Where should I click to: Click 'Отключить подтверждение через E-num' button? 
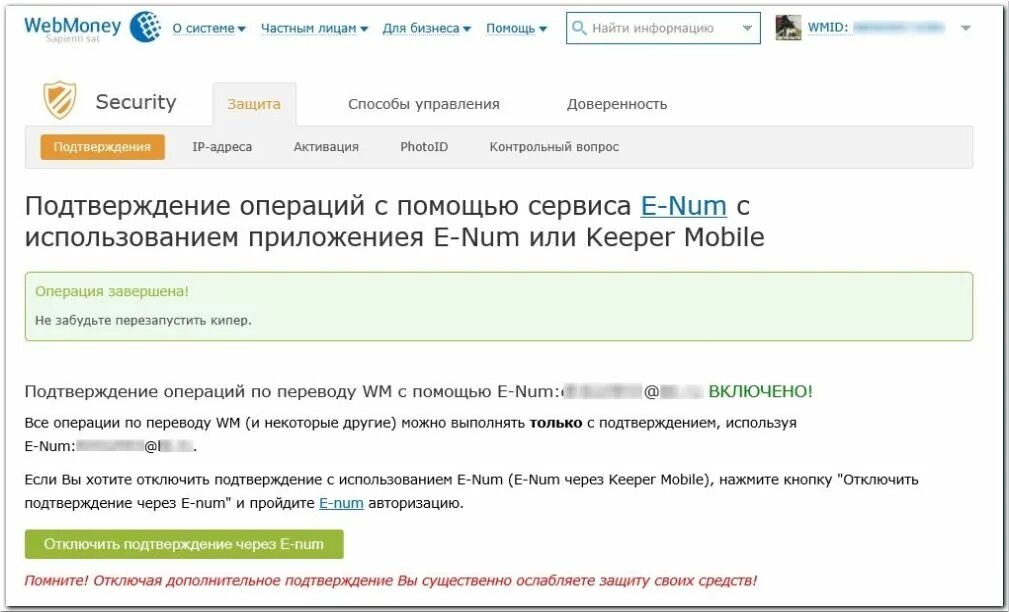[184, 544]
